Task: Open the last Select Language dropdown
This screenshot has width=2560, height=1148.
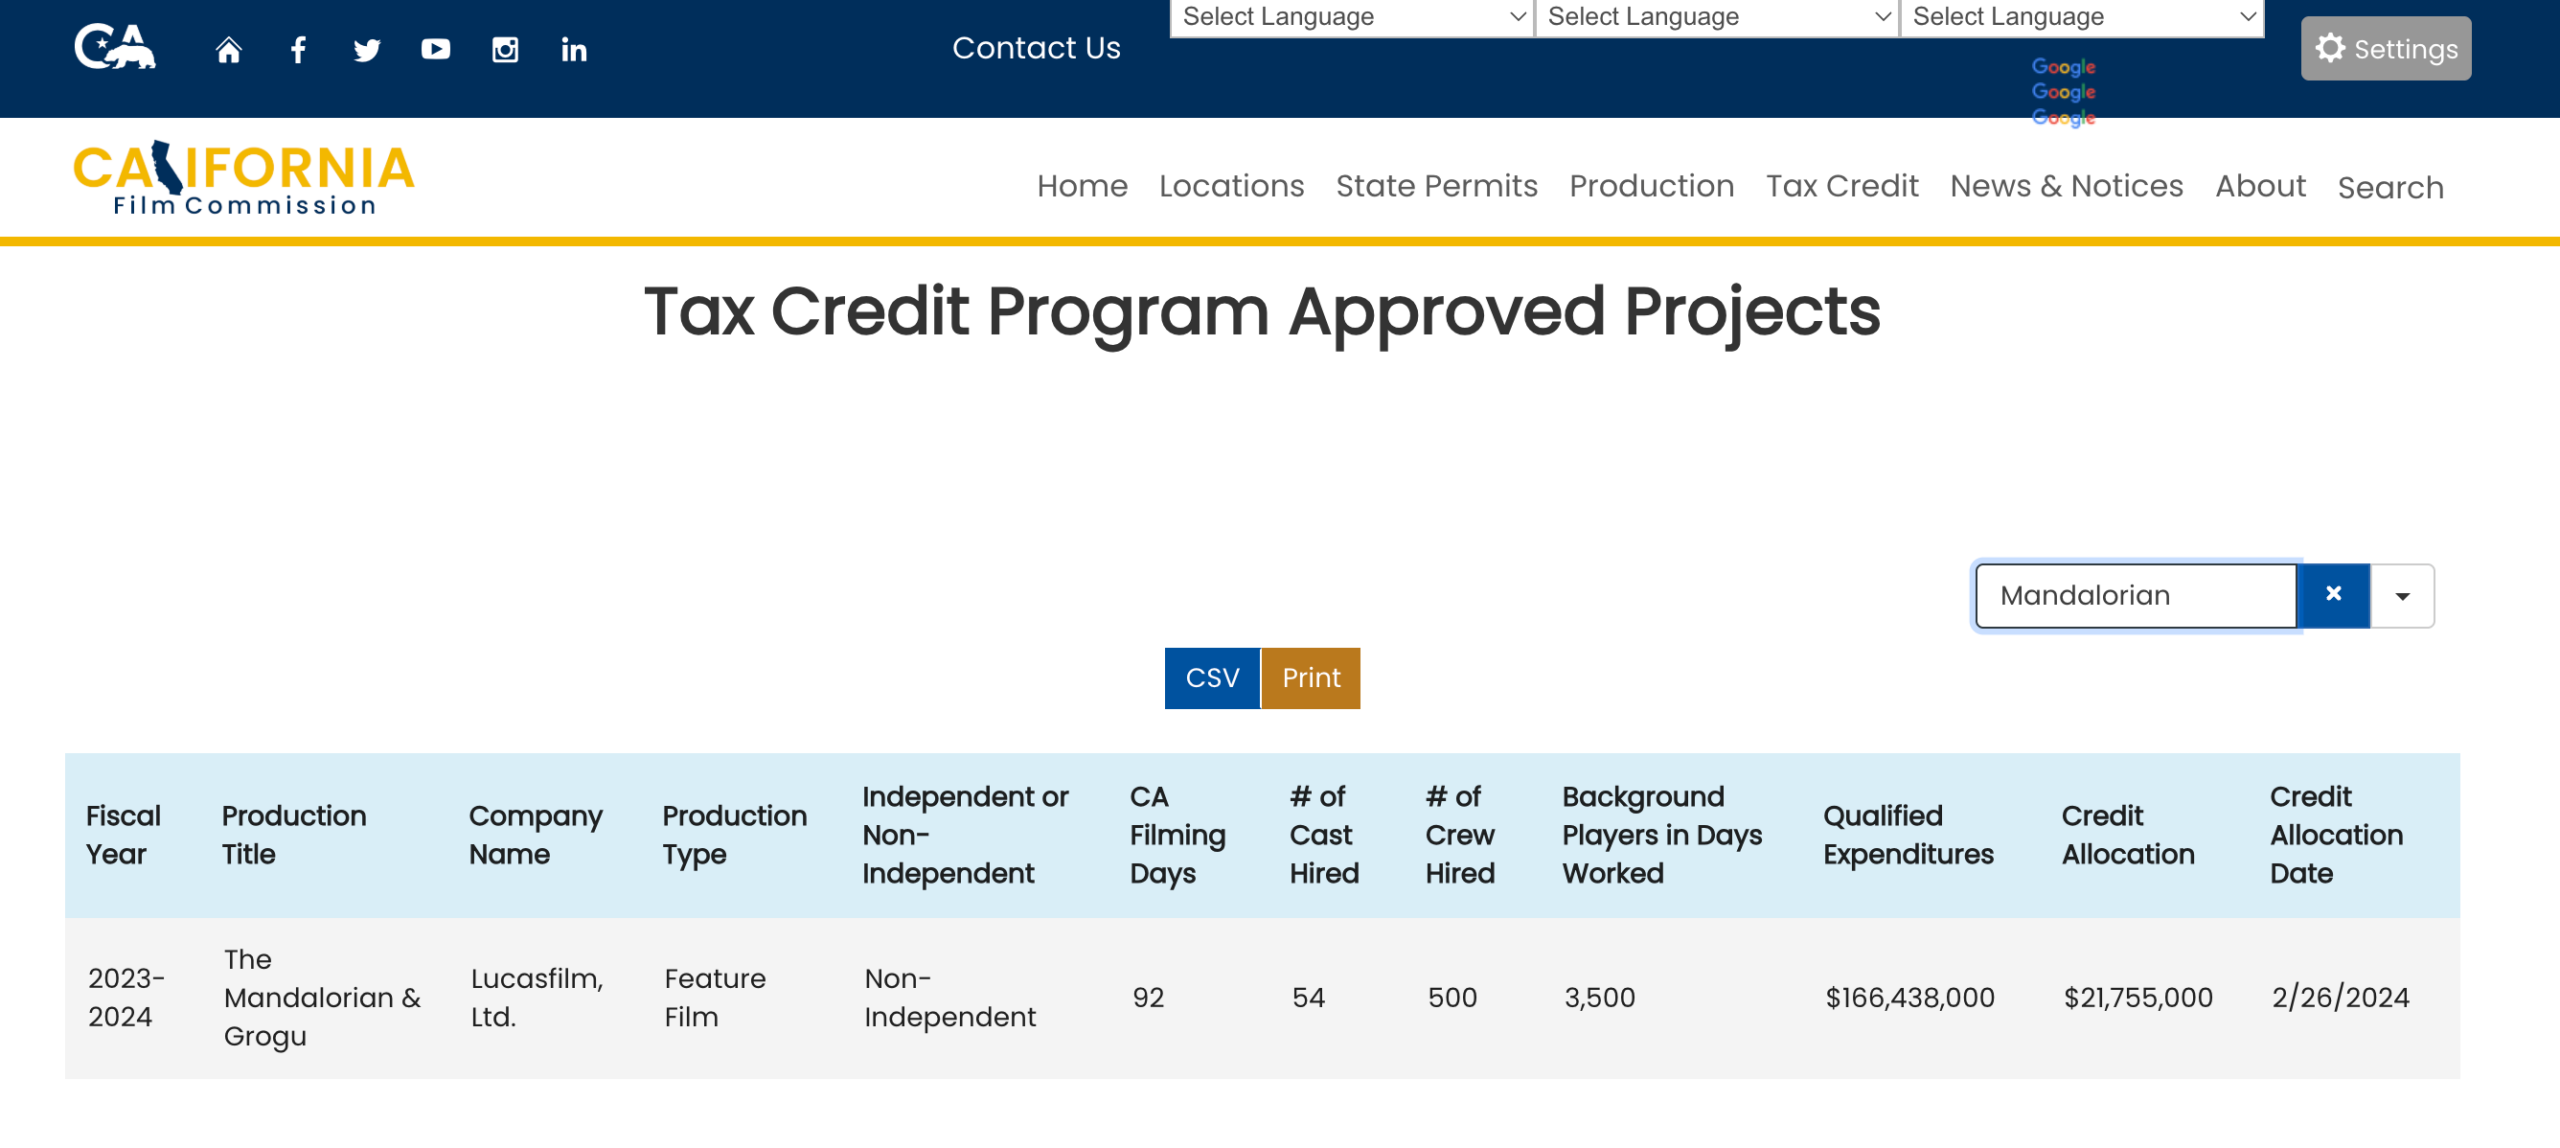Action: (2082, 17)
